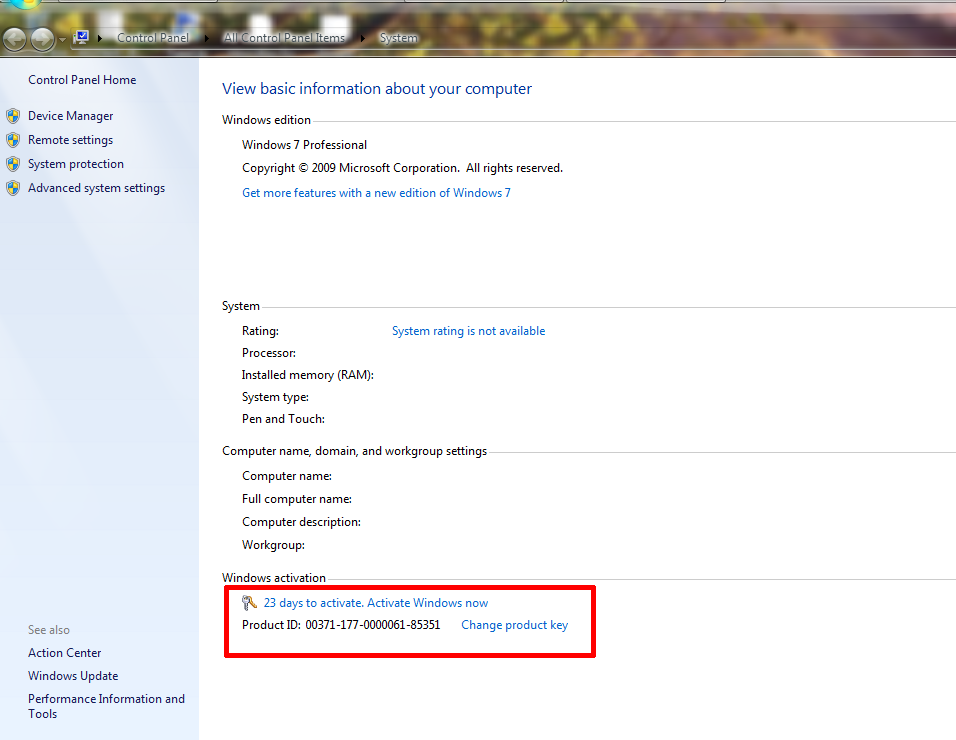Open Action Center under See also
Viewport: 956px width, 740px height.
[x=65, y=653]
